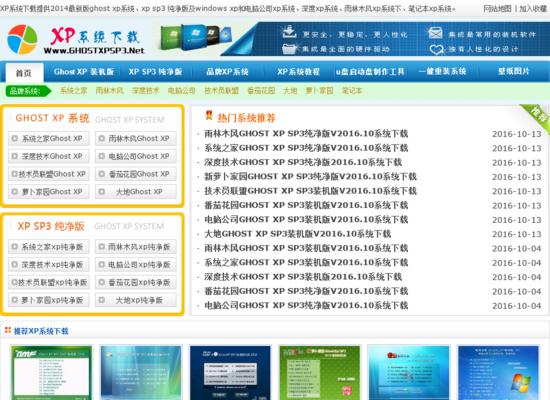The image size is (550, 400).
Task: Open 大地GHOST XP SP3装机版V2016.10系统下载 link
Action: click(298, 234)
